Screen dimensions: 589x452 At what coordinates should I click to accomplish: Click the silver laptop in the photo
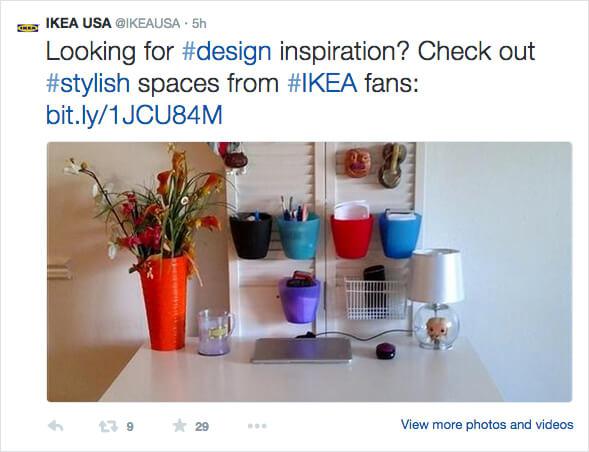coord(302,350)
